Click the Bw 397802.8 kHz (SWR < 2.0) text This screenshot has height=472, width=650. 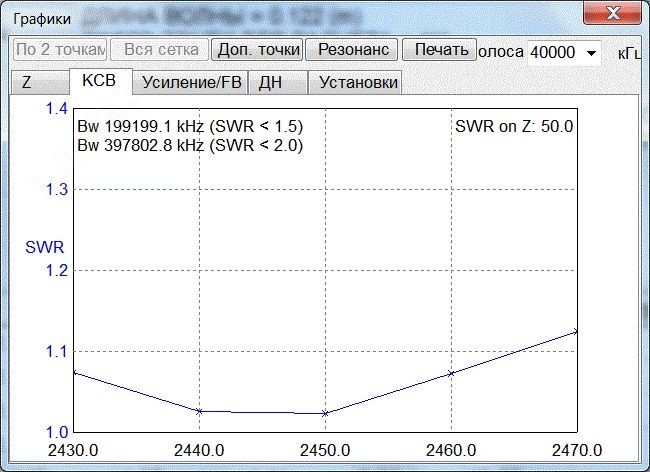pos(190,145)
